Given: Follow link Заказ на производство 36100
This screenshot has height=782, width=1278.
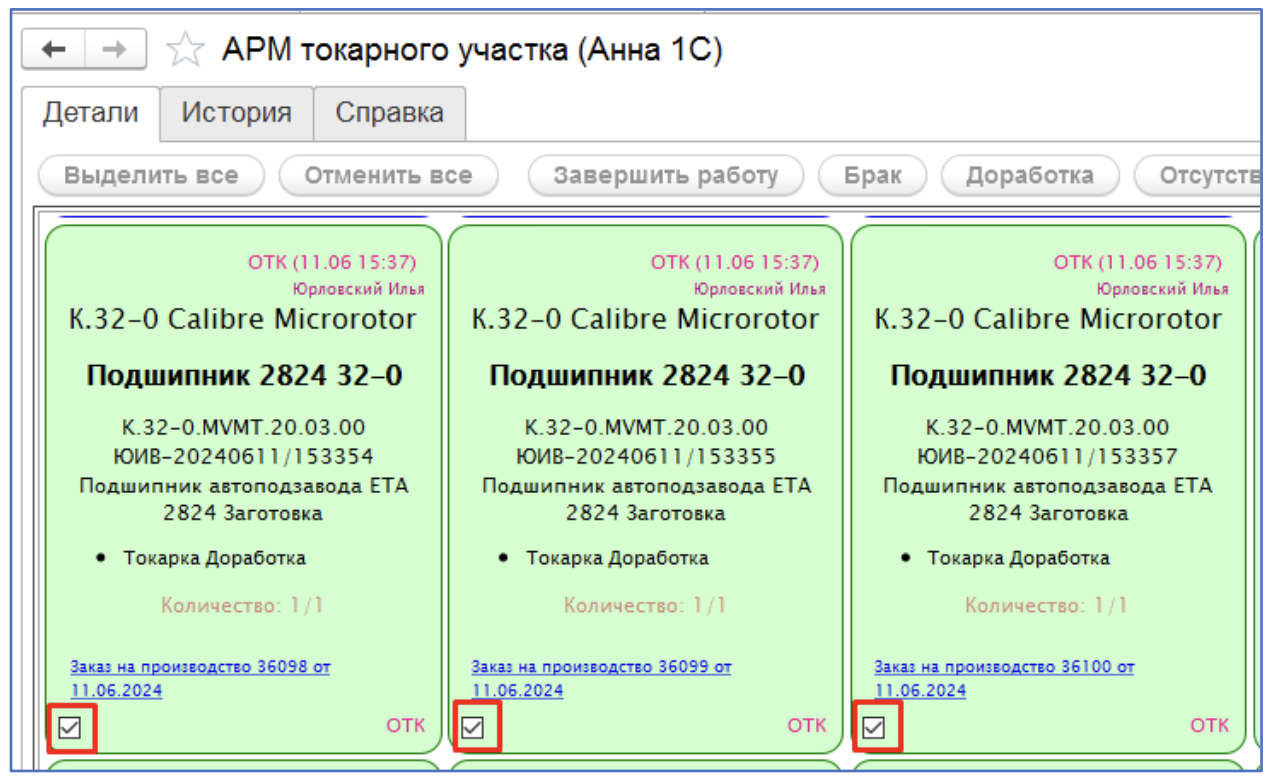Looking at the screenshot, I should pos(1004,666).
